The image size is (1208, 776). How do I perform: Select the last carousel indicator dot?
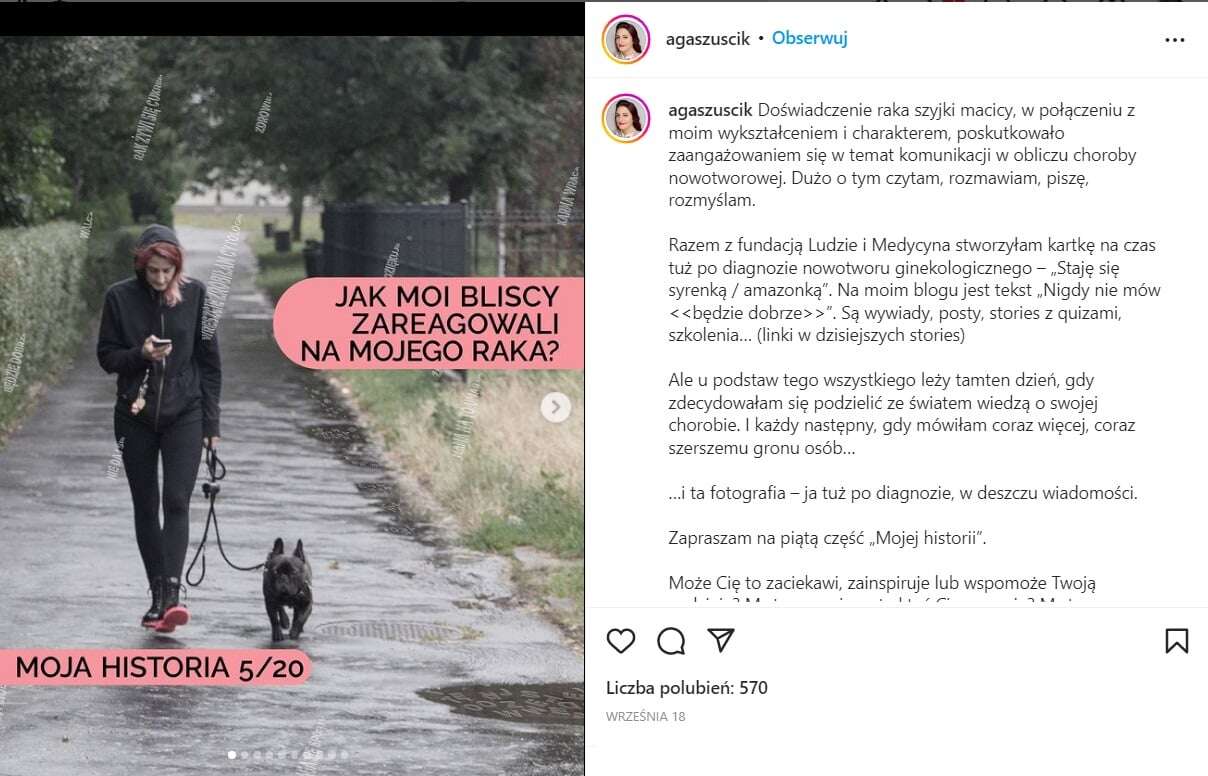345,755
